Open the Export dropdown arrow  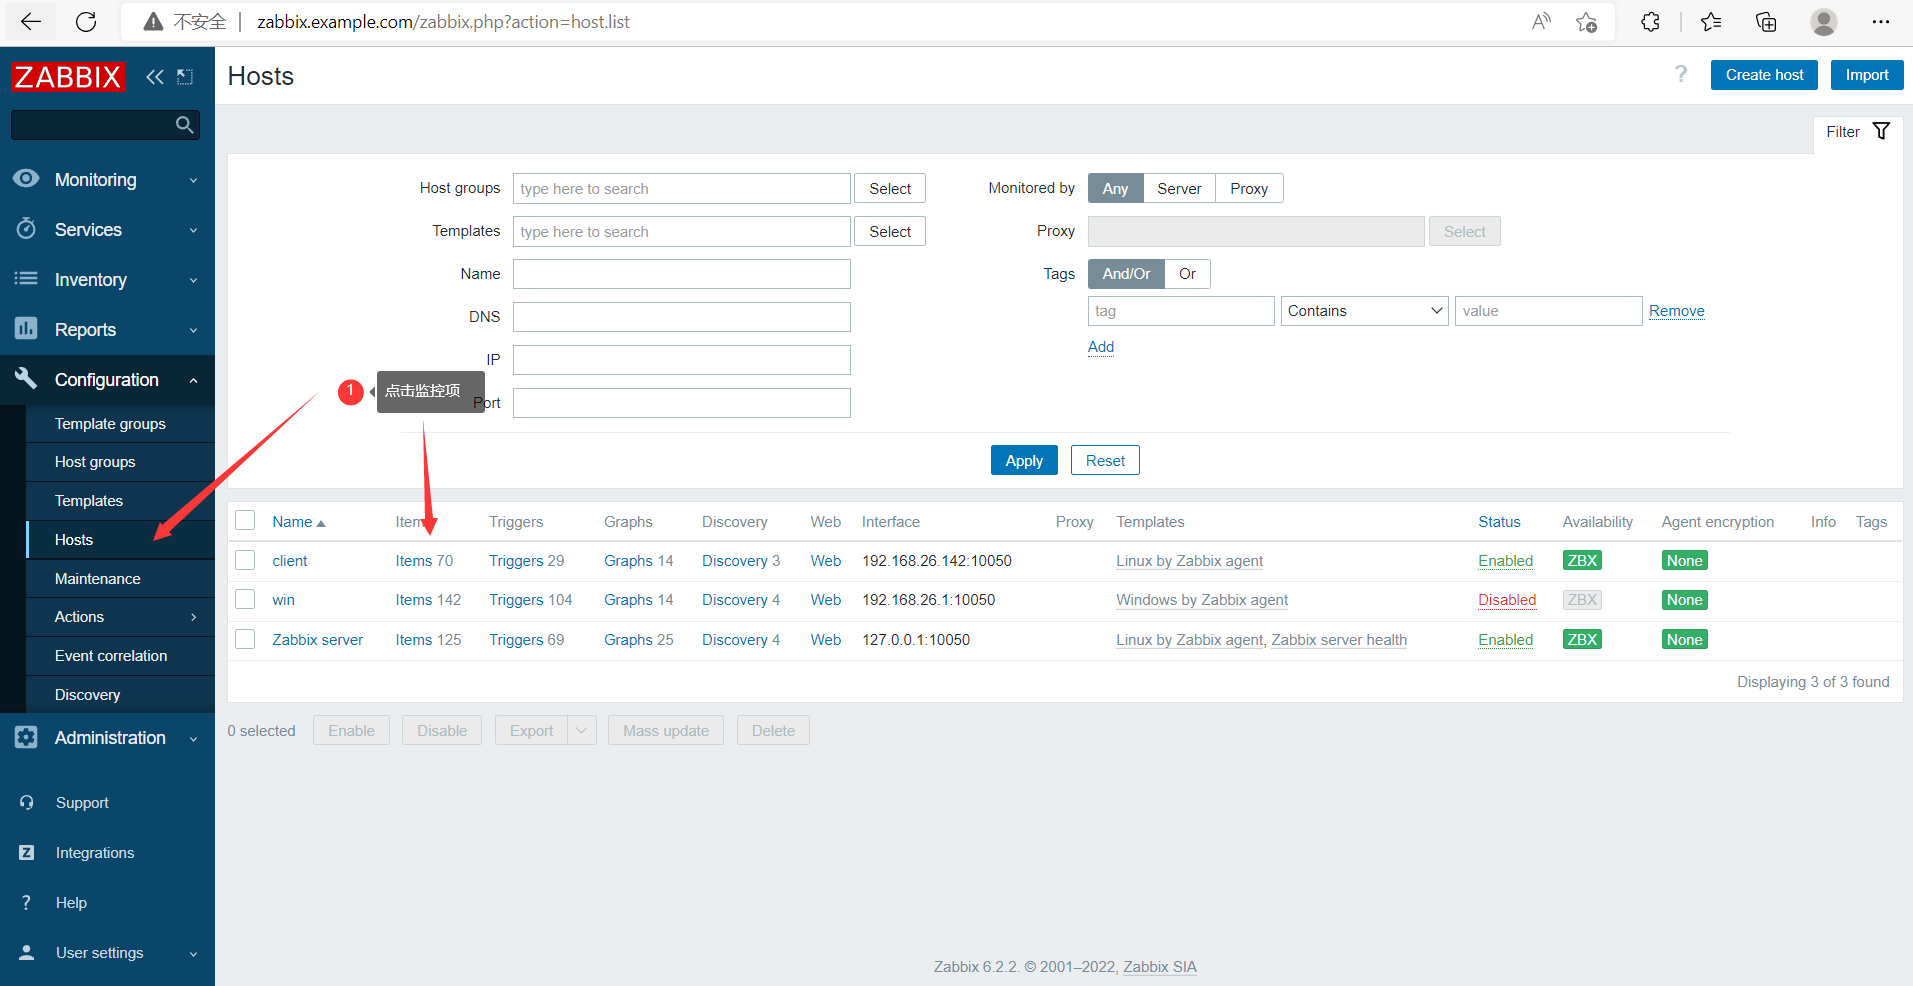(x=582, y=730)
